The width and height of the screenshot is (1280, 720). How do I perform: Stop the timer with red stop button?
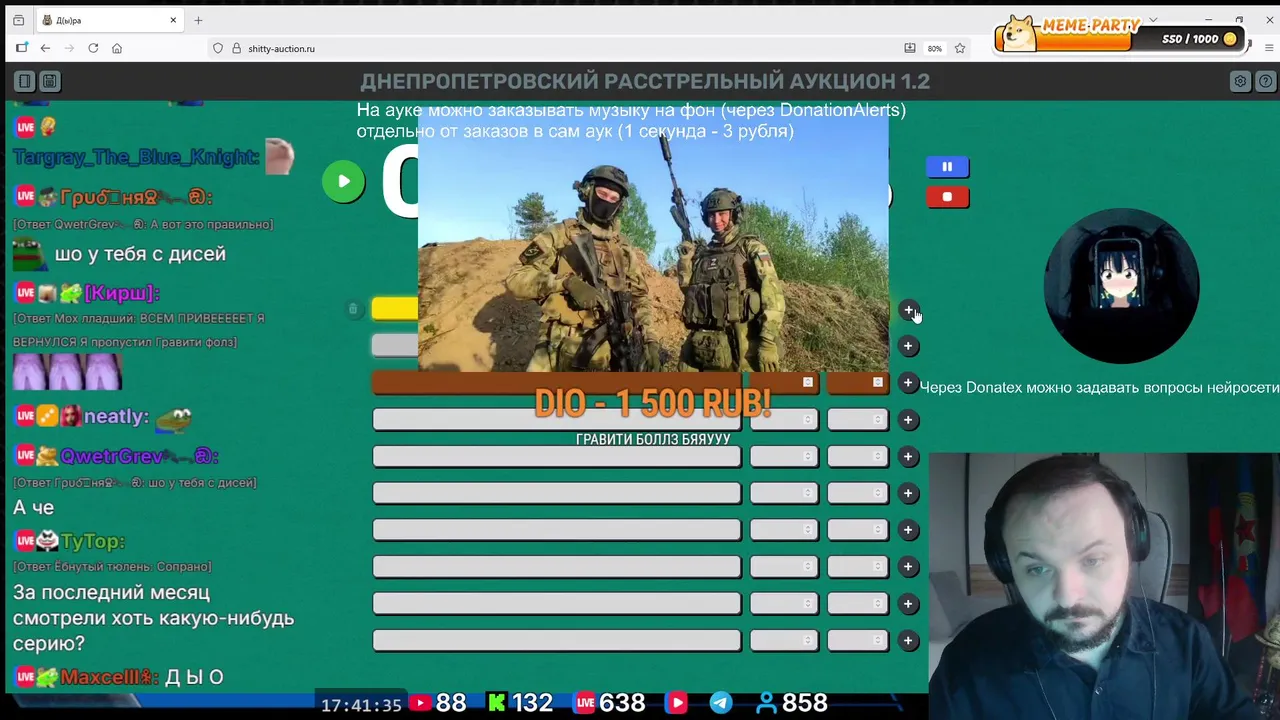point(947,197)
